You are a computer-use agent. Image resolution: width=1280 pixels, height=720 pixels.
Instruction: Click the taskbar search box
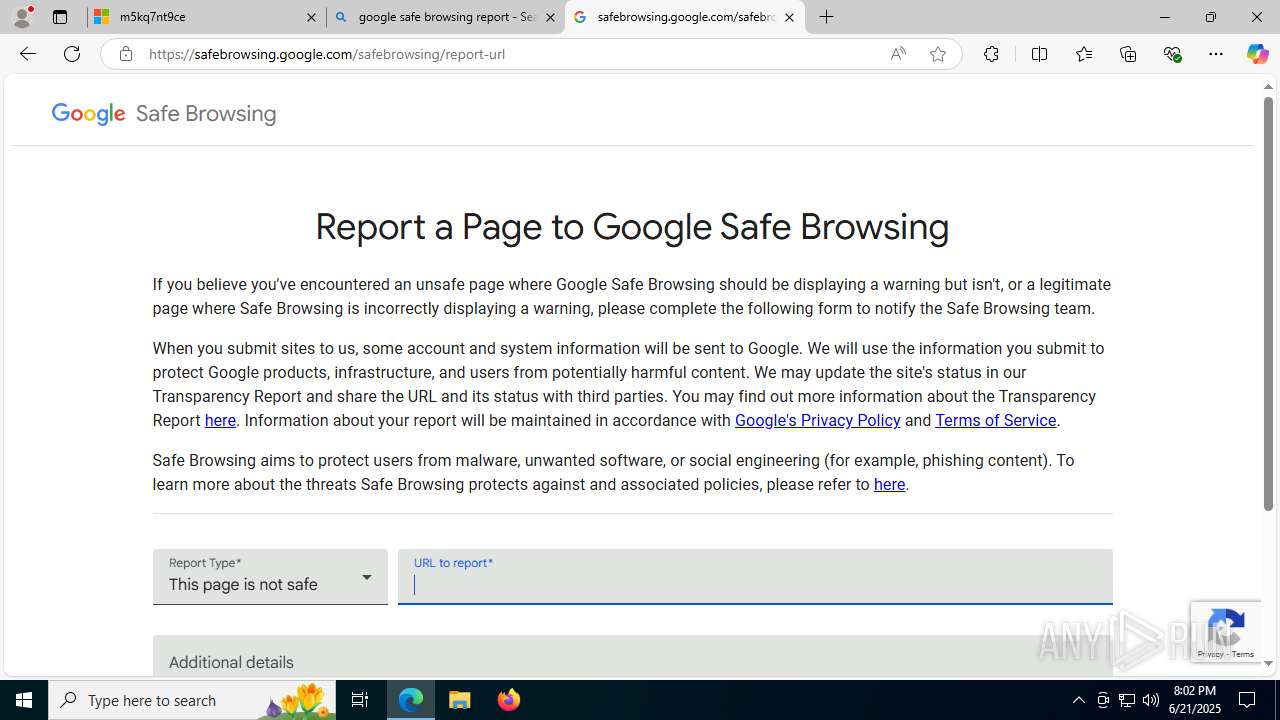point(192,700)
